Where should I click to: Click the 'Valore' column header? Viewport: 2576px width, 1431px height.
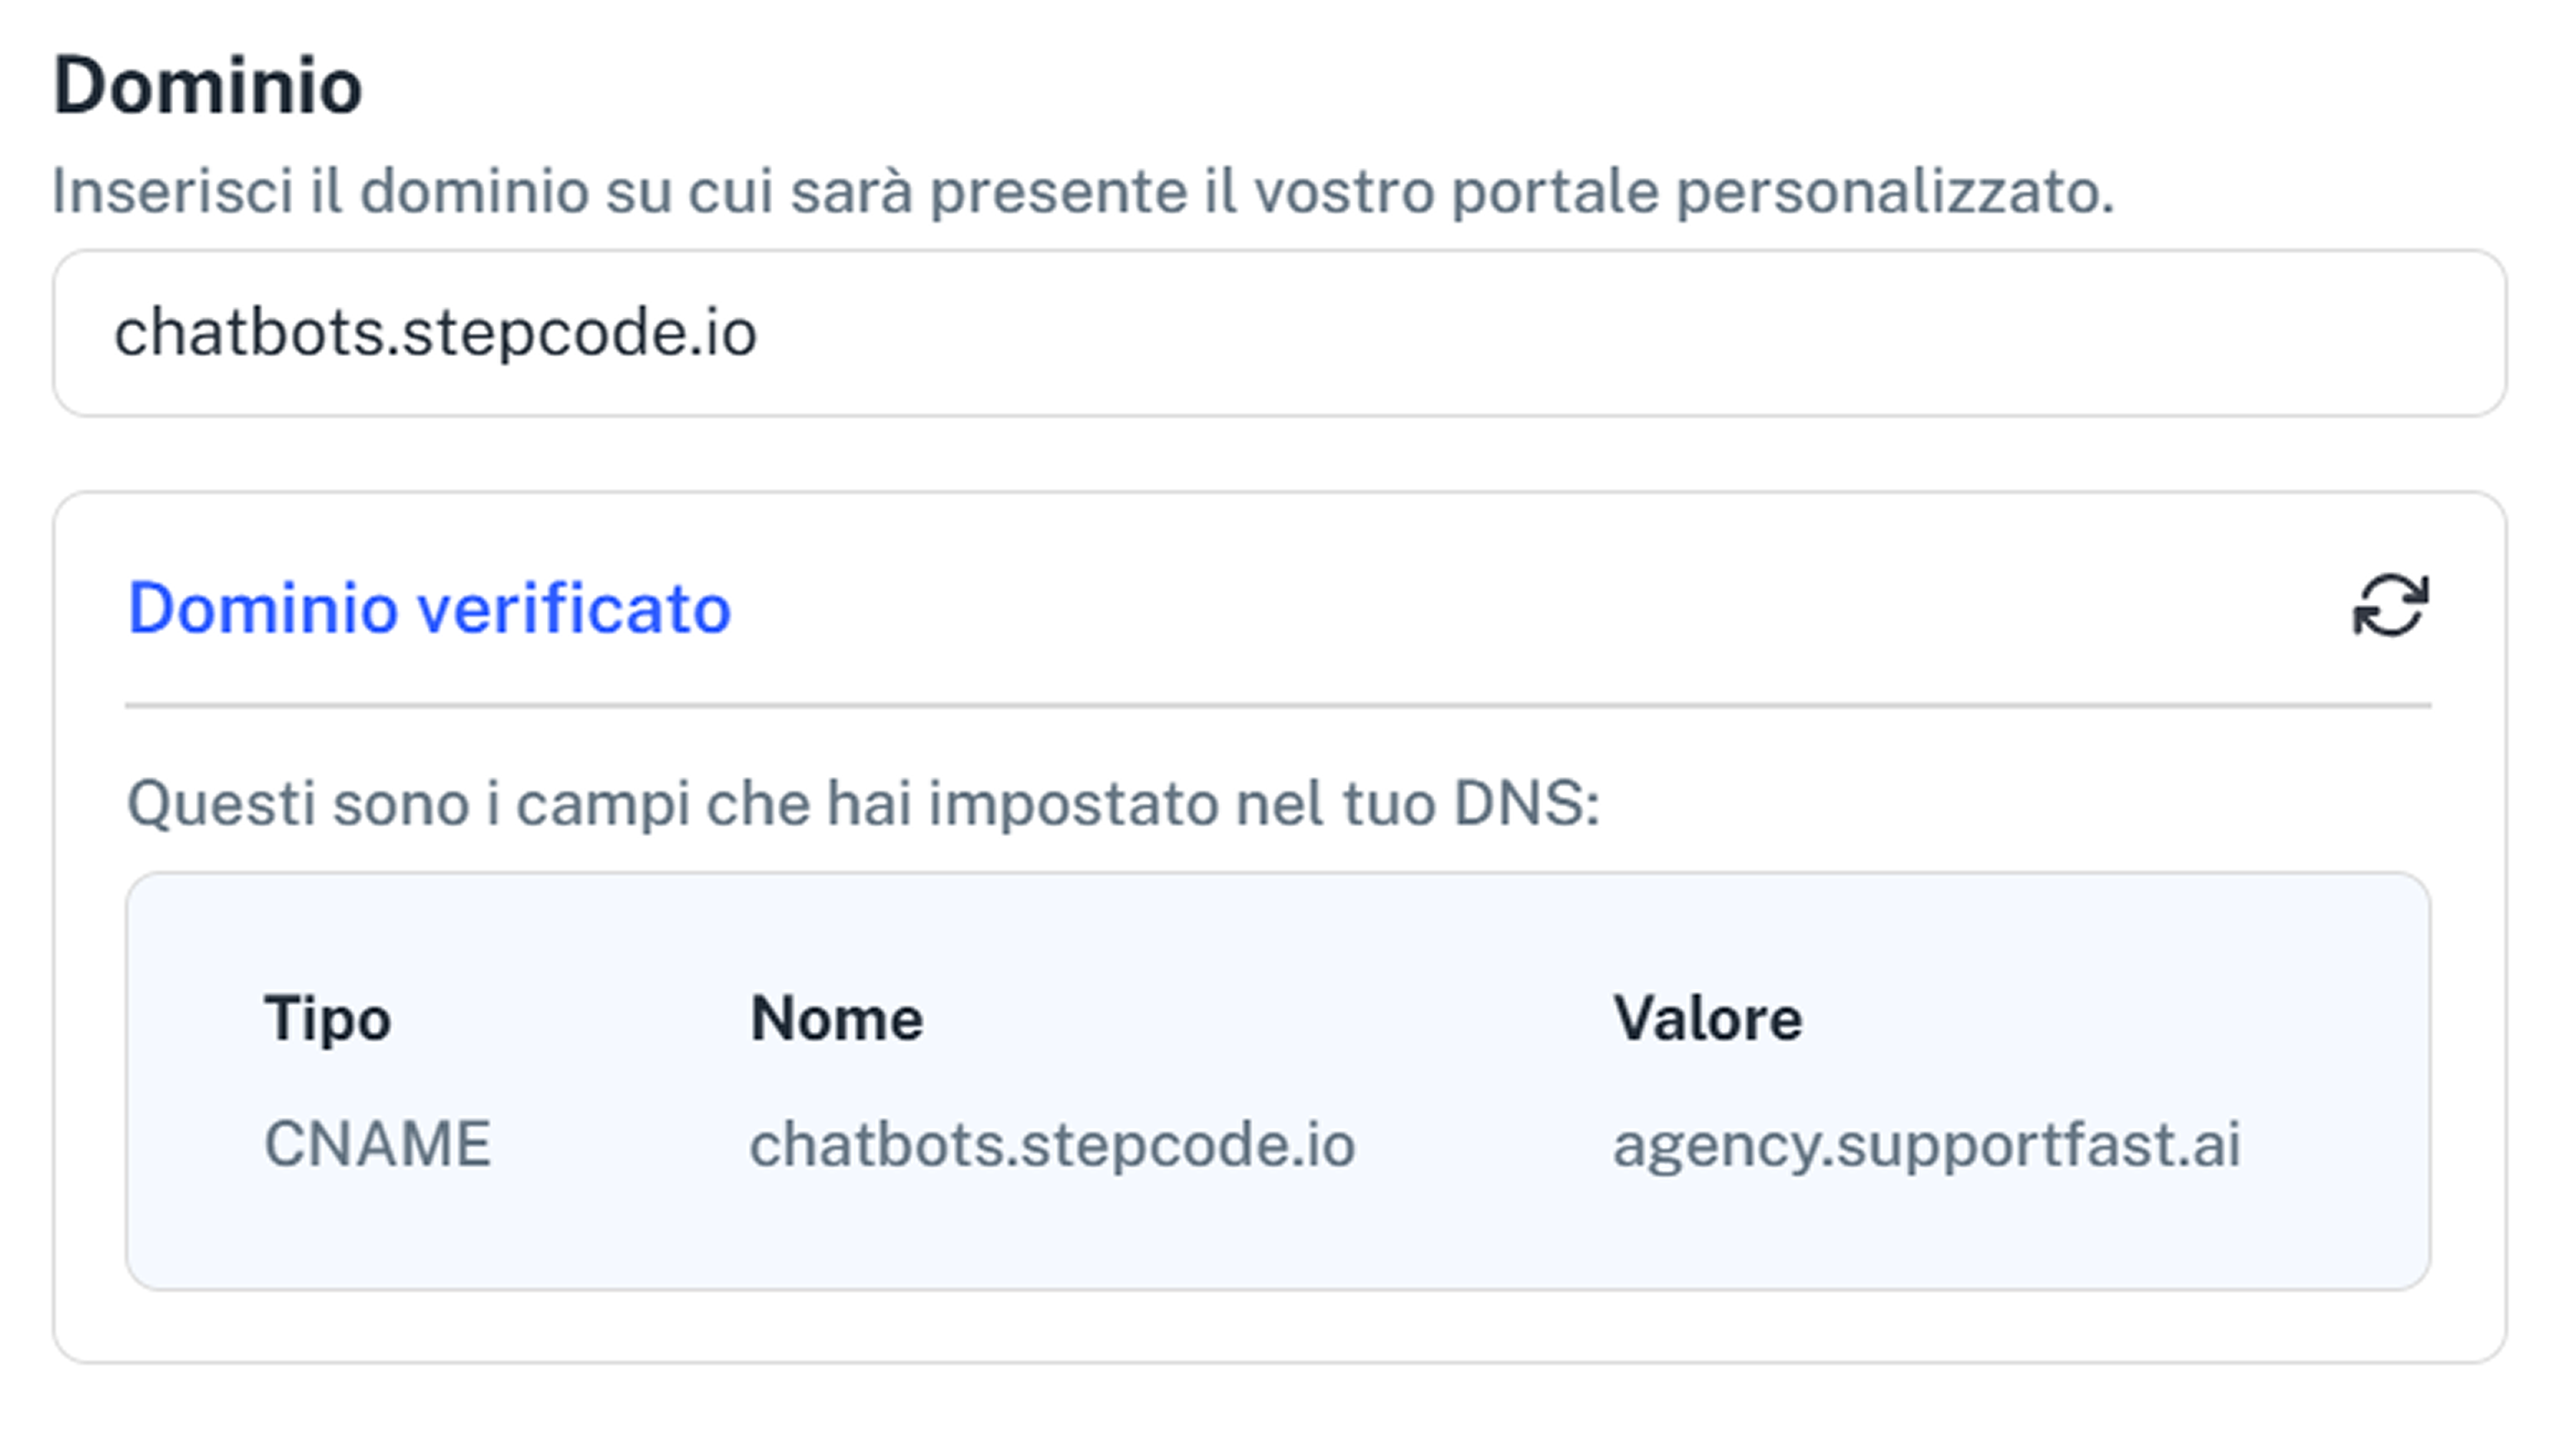(1707, 1019)
